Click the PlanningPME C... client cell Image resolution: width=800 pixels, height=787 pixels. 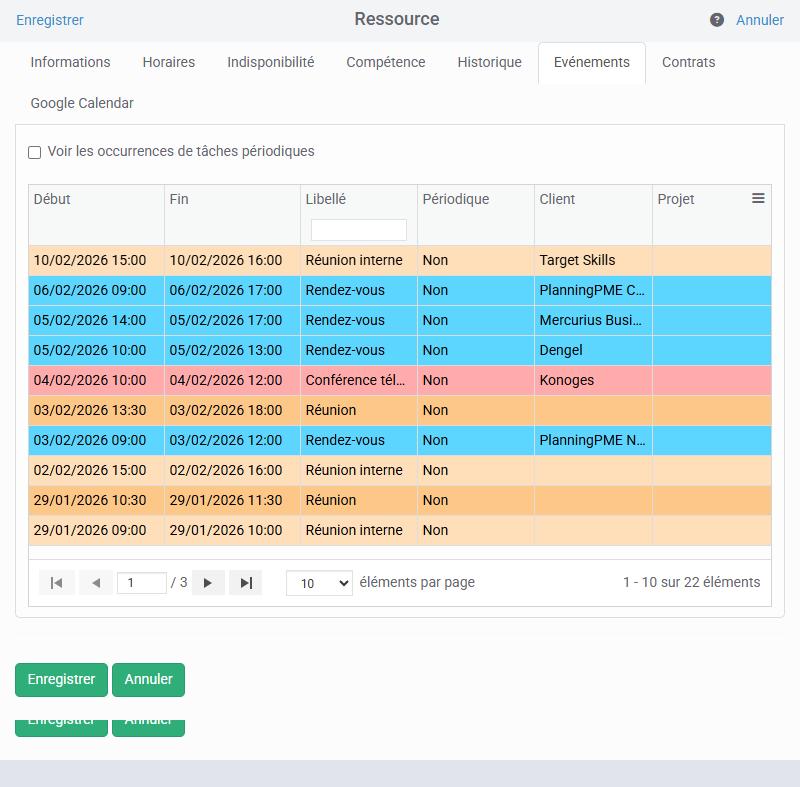point(593,290)
